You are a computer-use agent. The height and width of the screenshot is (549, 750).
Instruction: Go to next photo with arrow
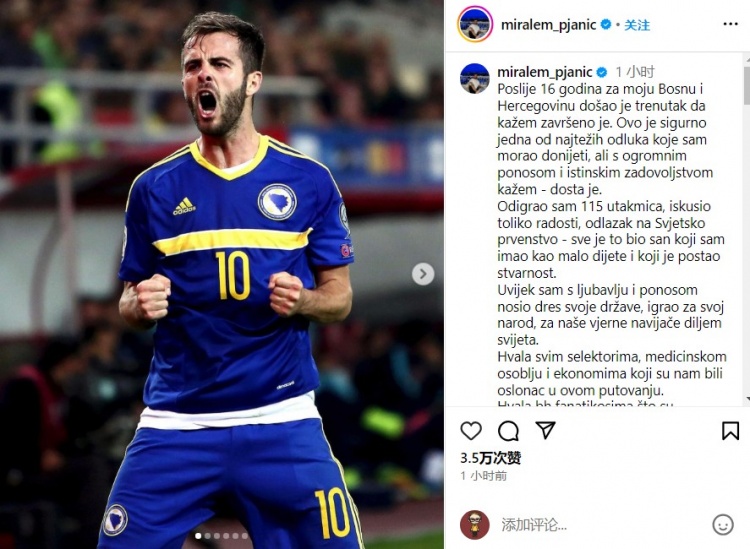[x=423, y=274]
